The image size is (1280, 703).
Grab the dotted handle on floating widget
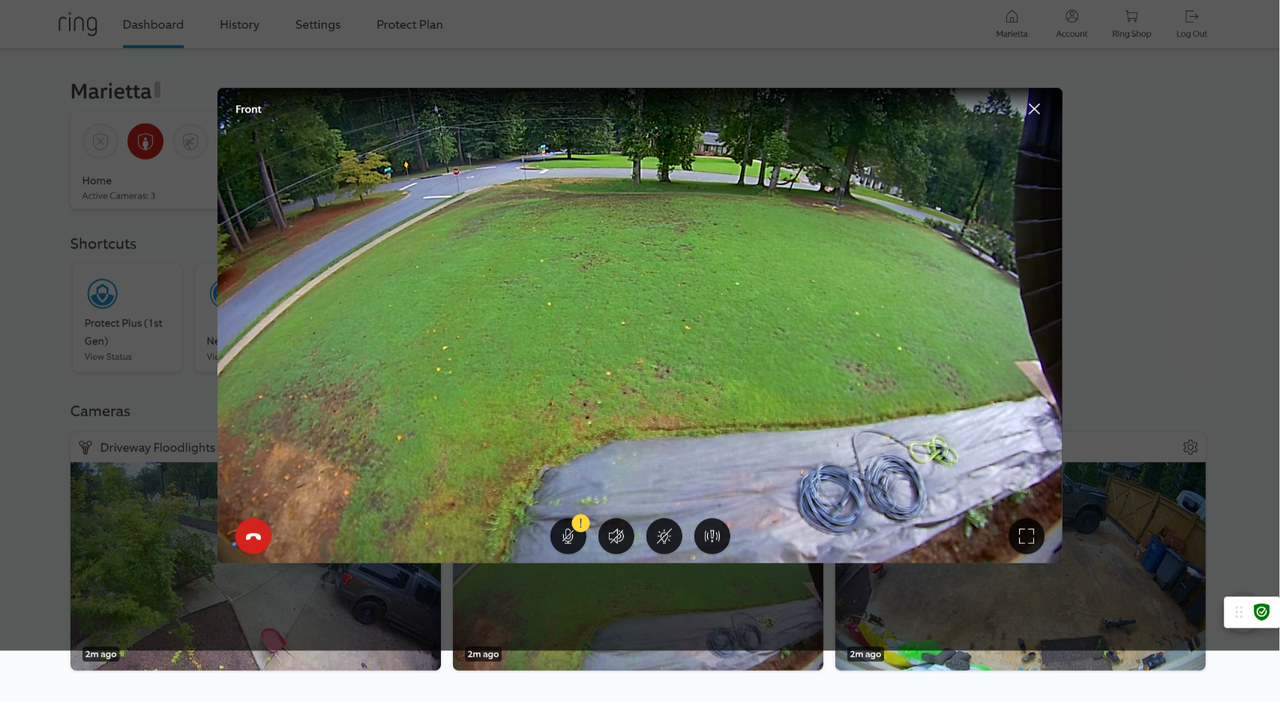[1238, 612]
